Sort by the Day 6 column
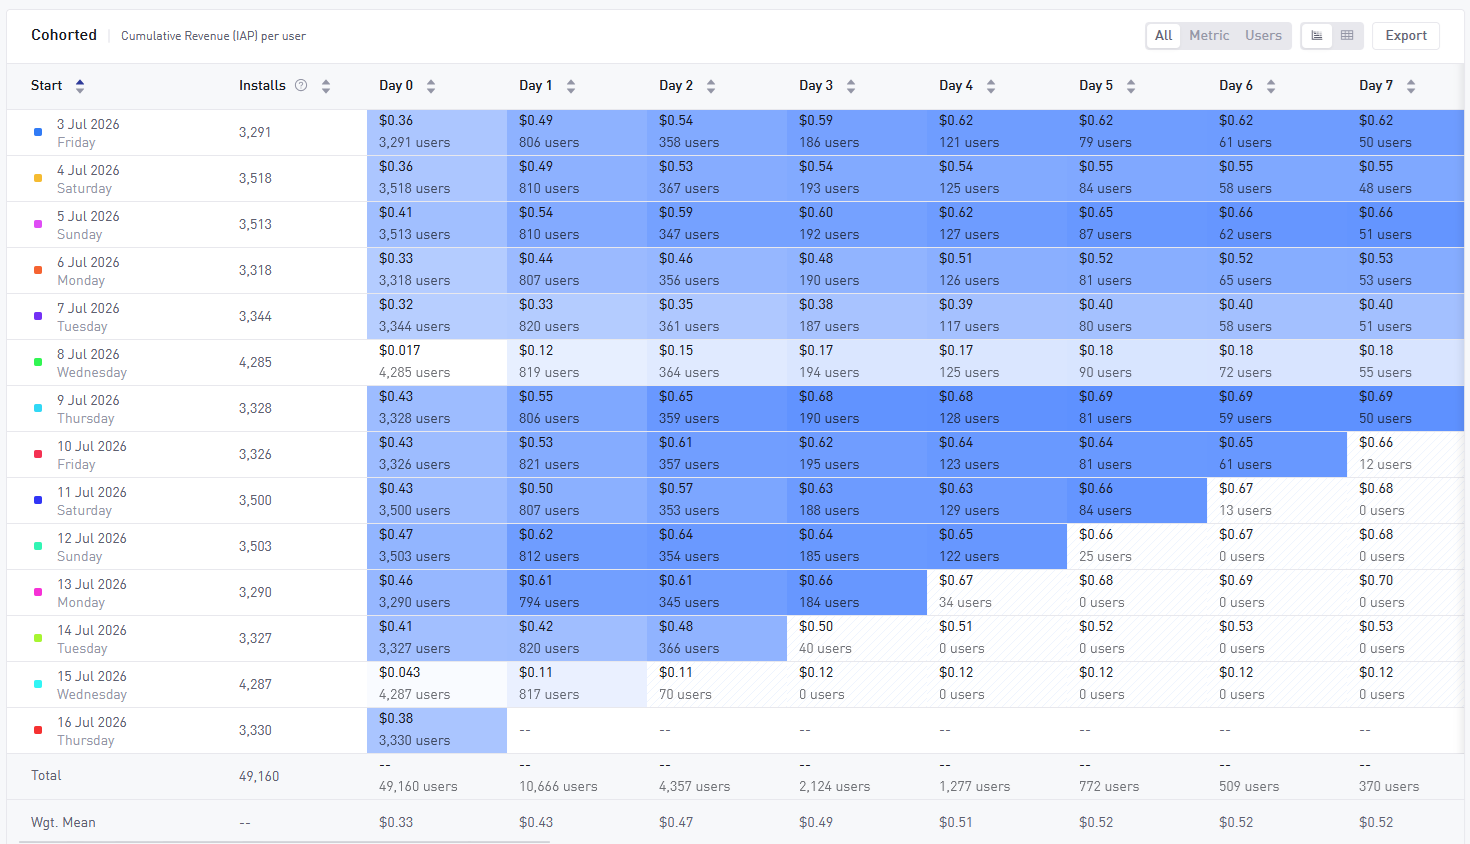The image size is (1470, 844). 1271,86
